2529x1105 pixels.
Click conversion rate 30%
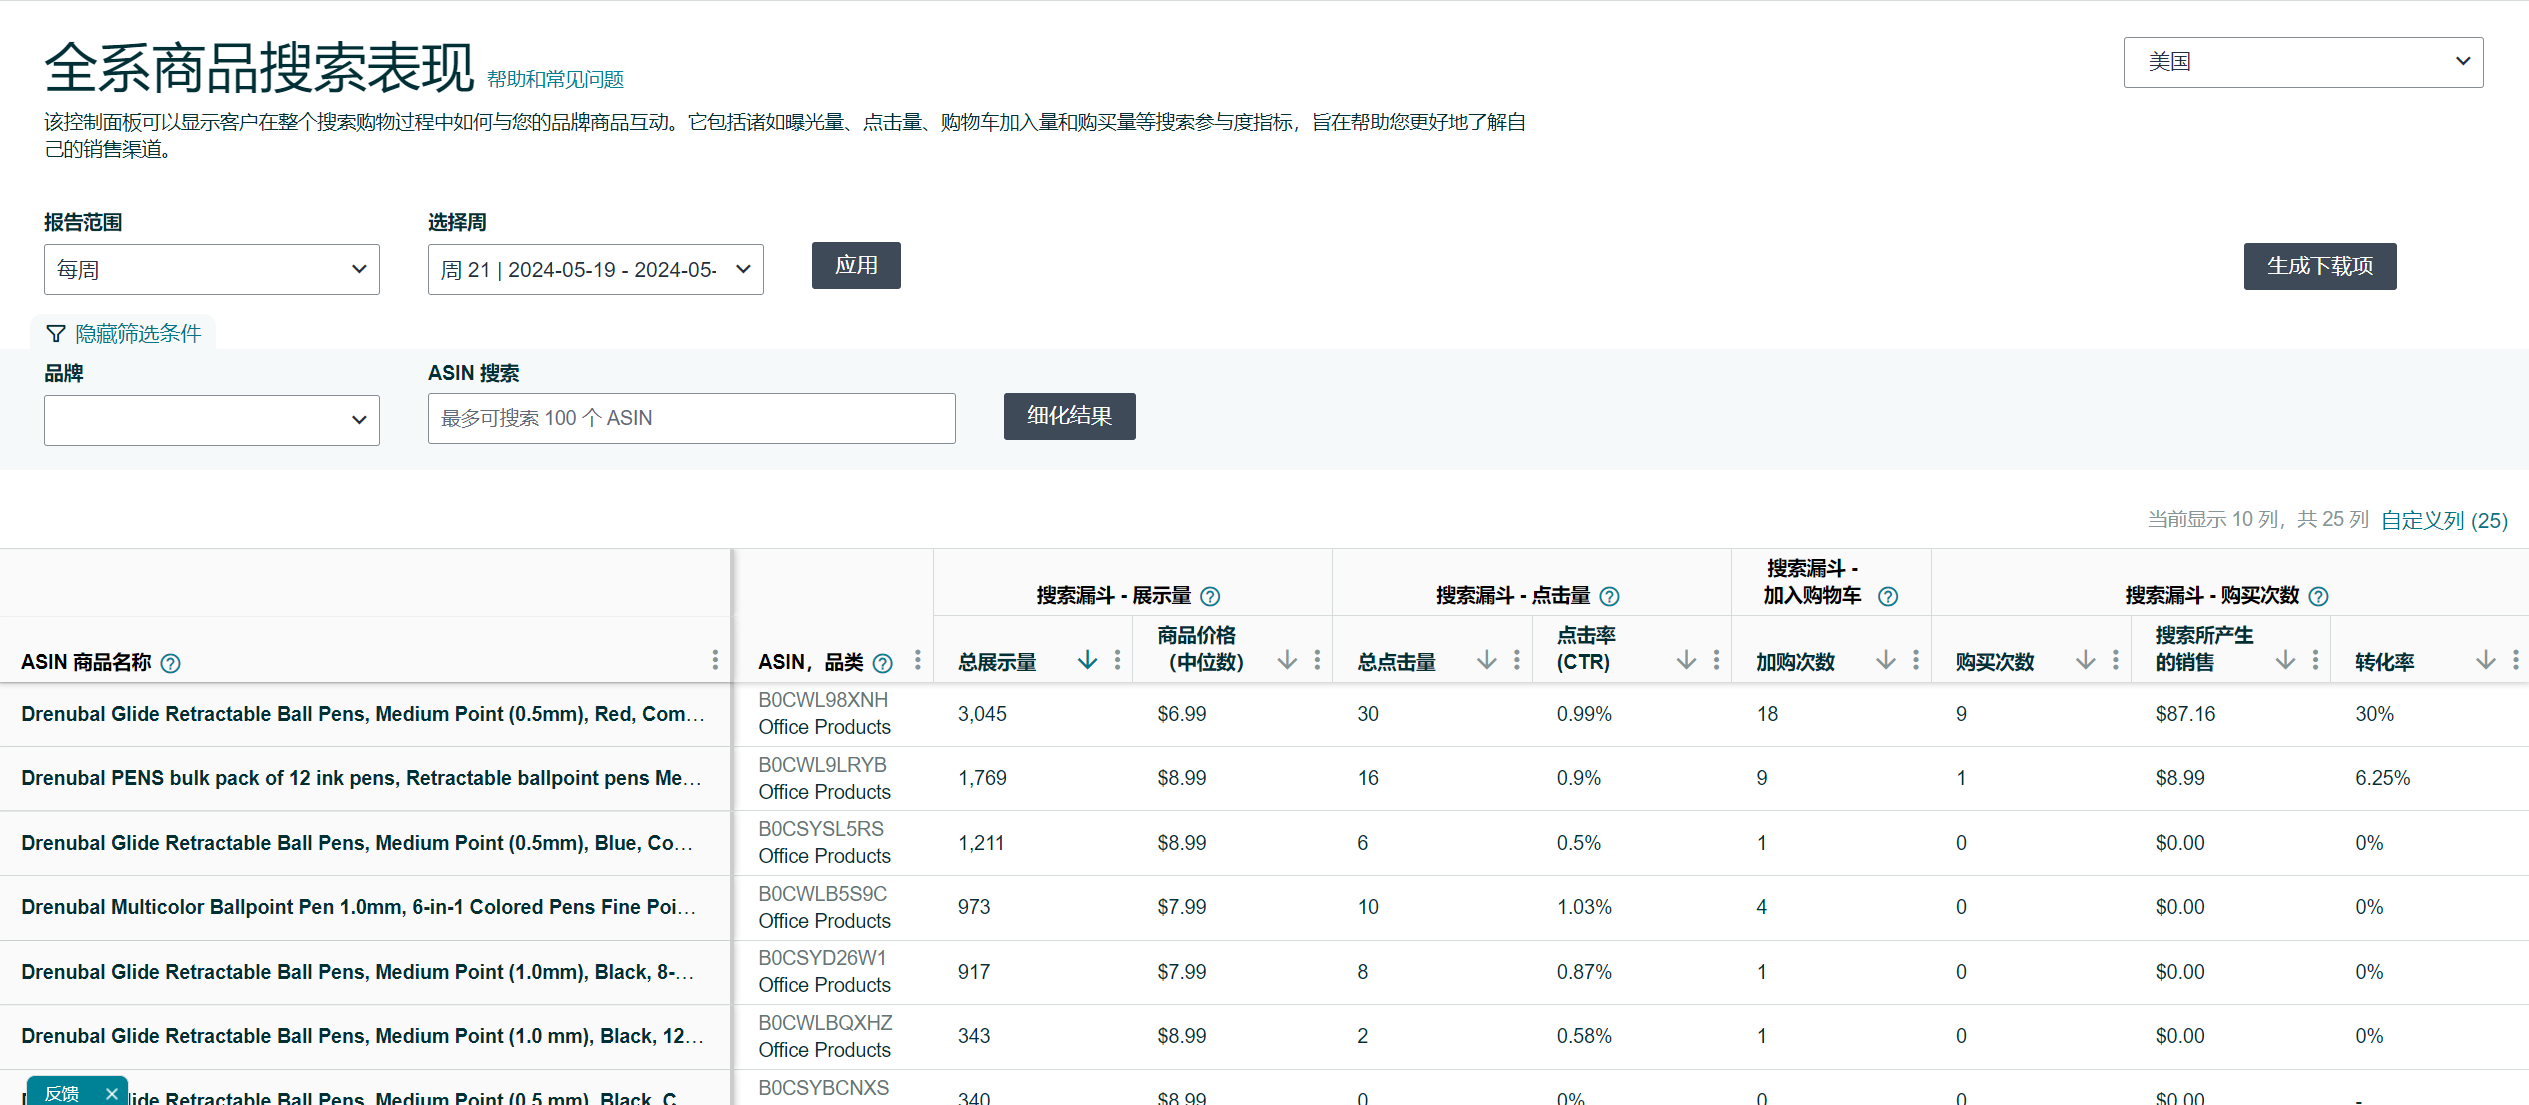click(2374, 714)
